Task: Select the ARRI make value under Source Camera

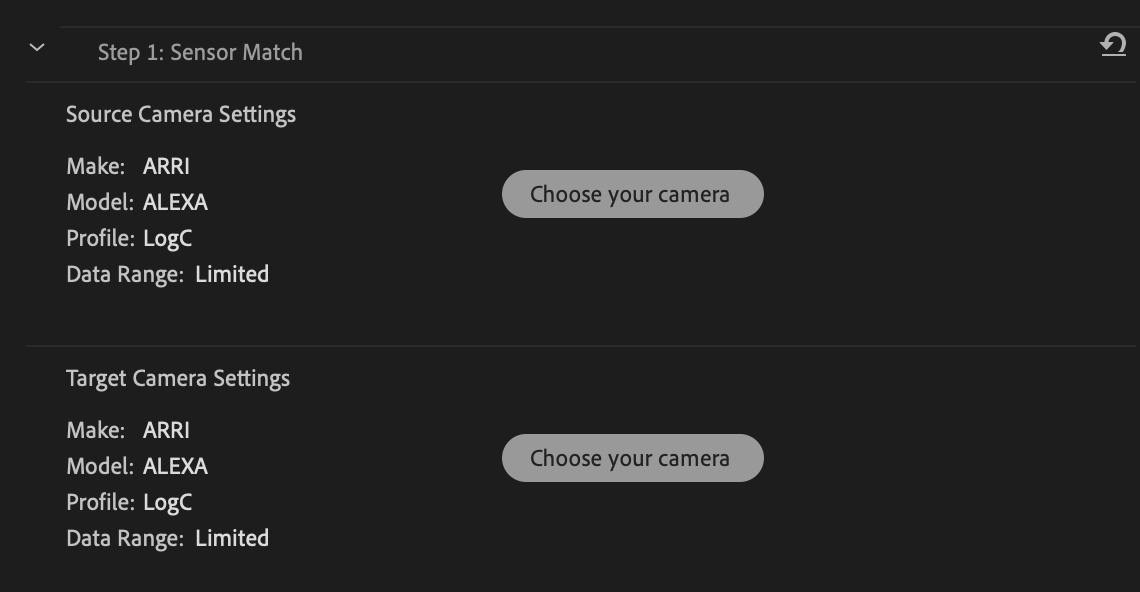Action: (x=166, y=167)
